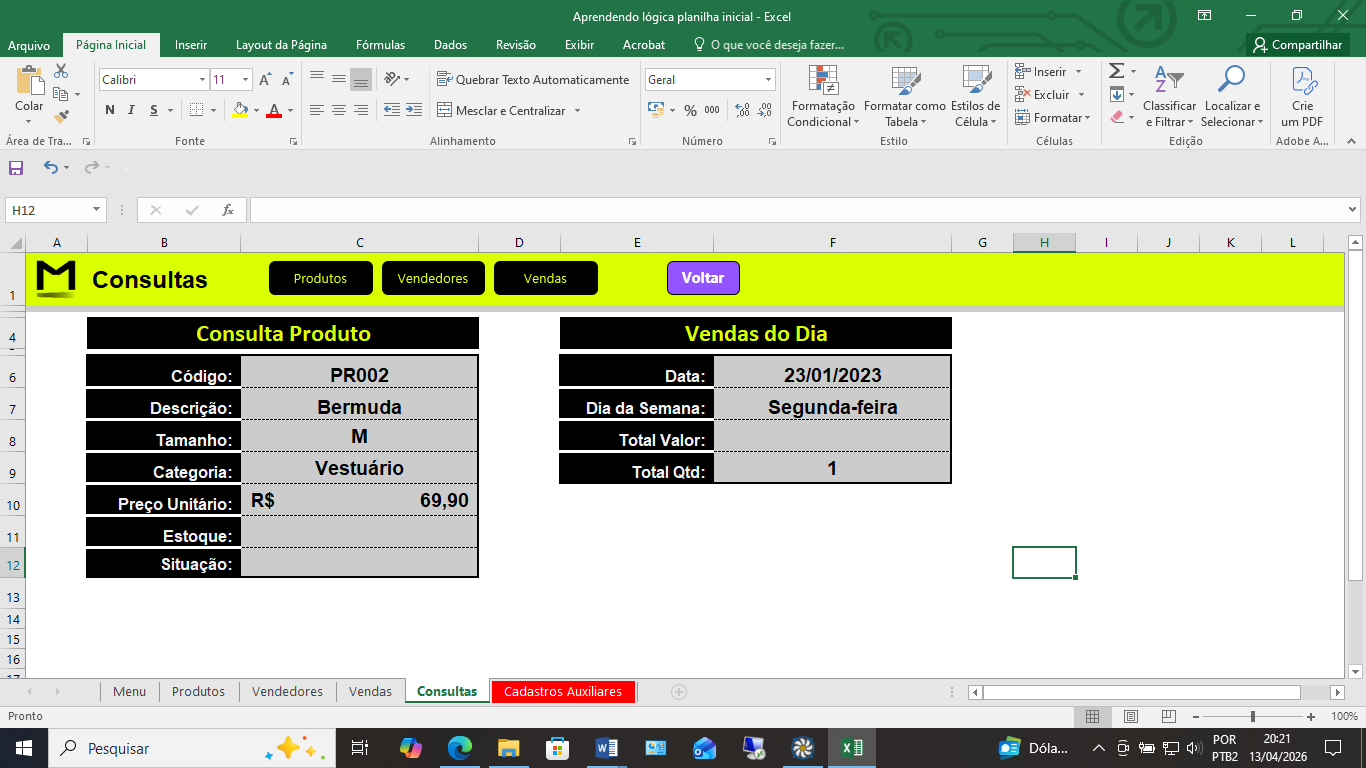Open the Windows Start menu

[24, 748]
